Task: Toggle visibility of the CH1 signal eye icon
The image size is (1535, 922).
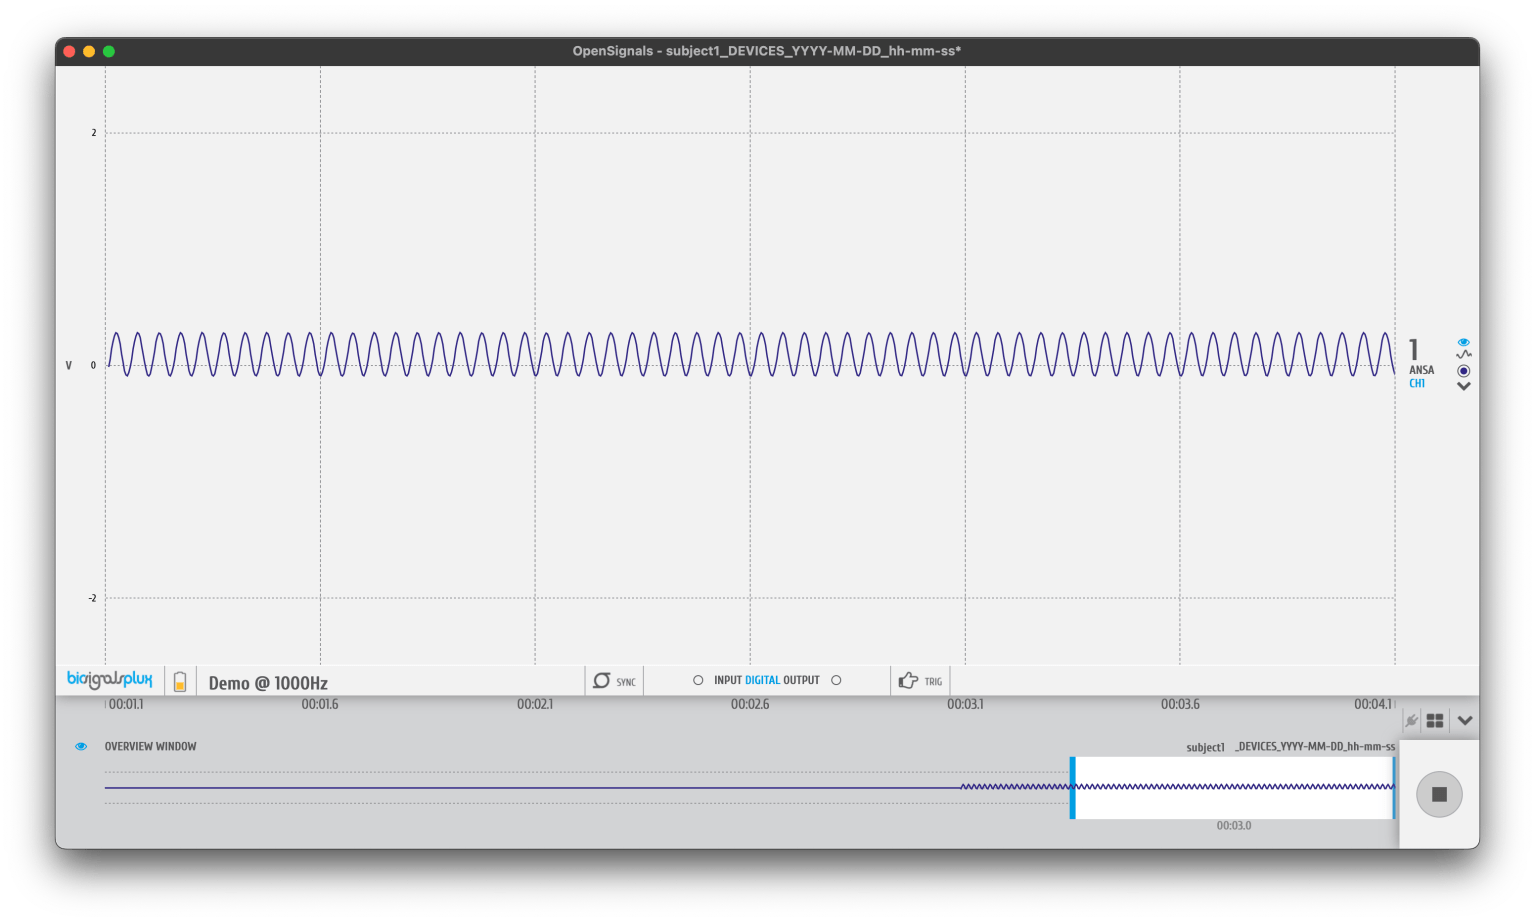Action: tap(1463, 341)
